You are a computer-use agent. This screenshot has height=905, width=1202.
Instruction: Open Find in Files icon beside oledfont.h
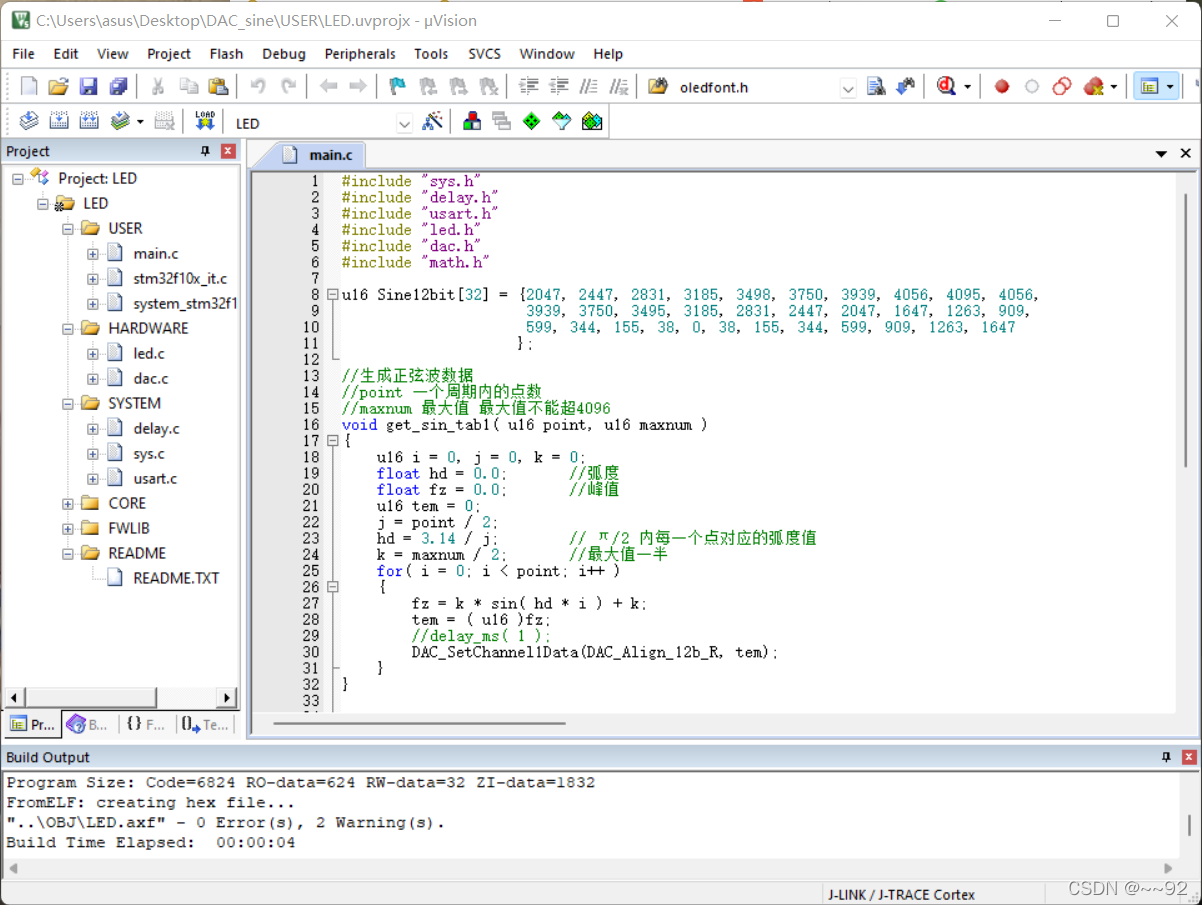click(657, 87)
